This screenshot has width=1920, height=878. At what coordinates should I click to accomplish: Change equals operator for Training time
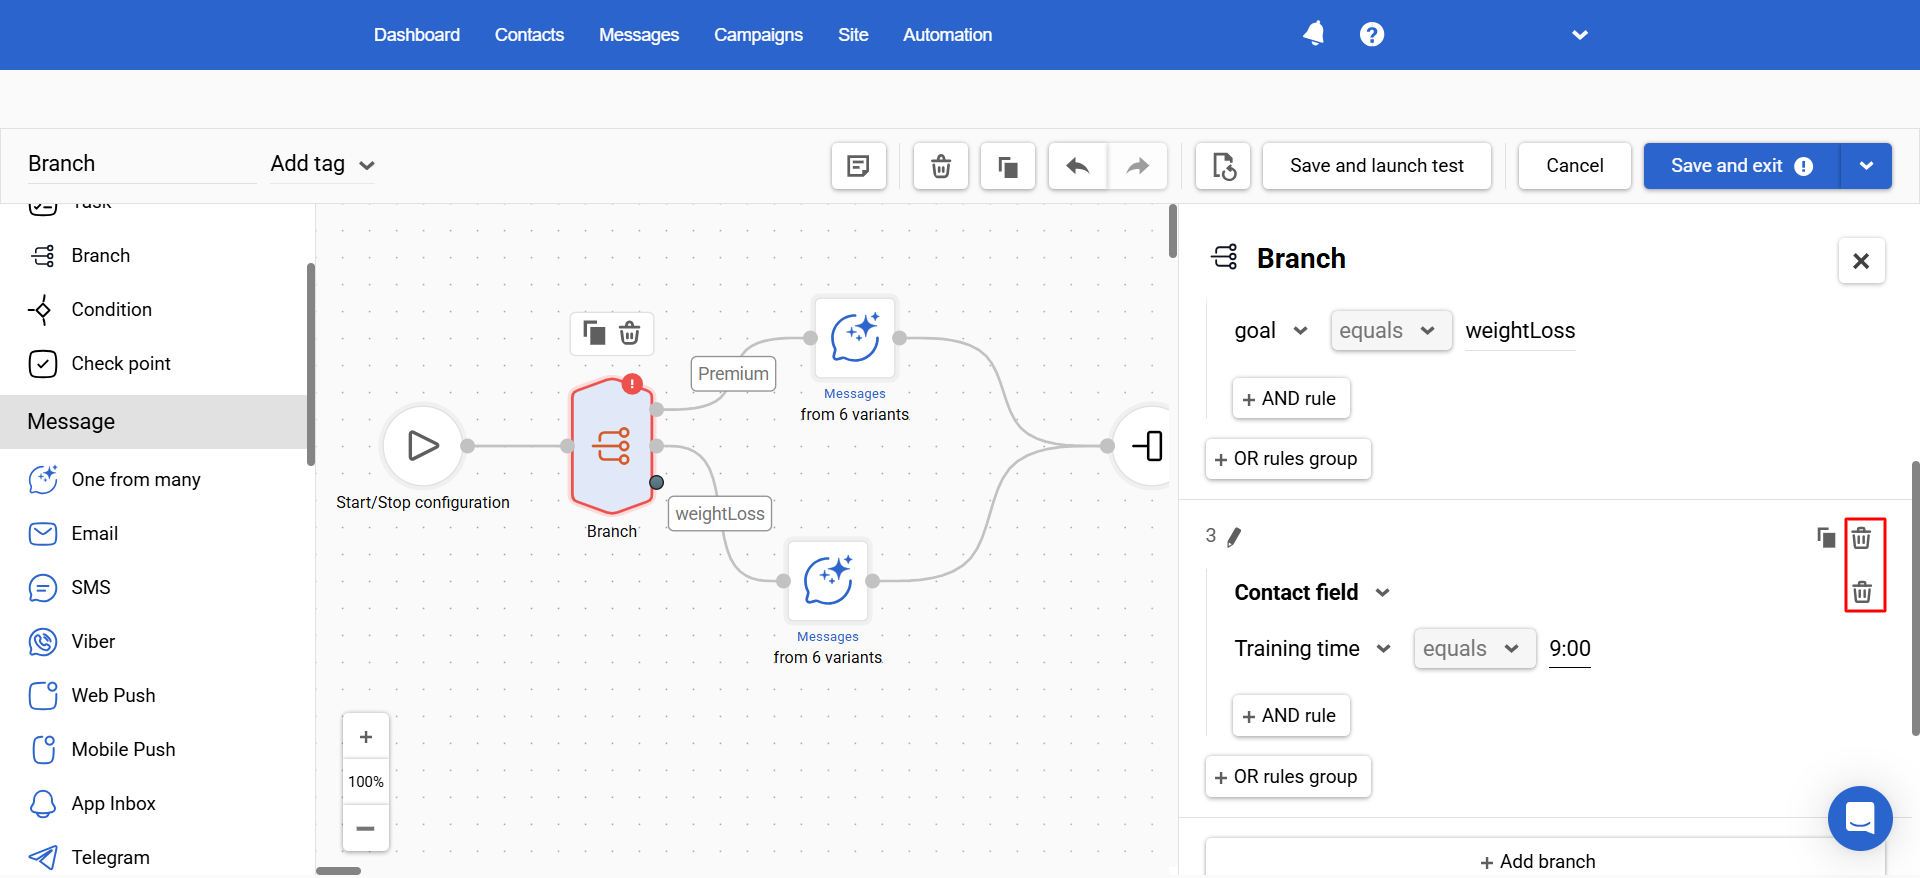click(x=1474, y=649)
